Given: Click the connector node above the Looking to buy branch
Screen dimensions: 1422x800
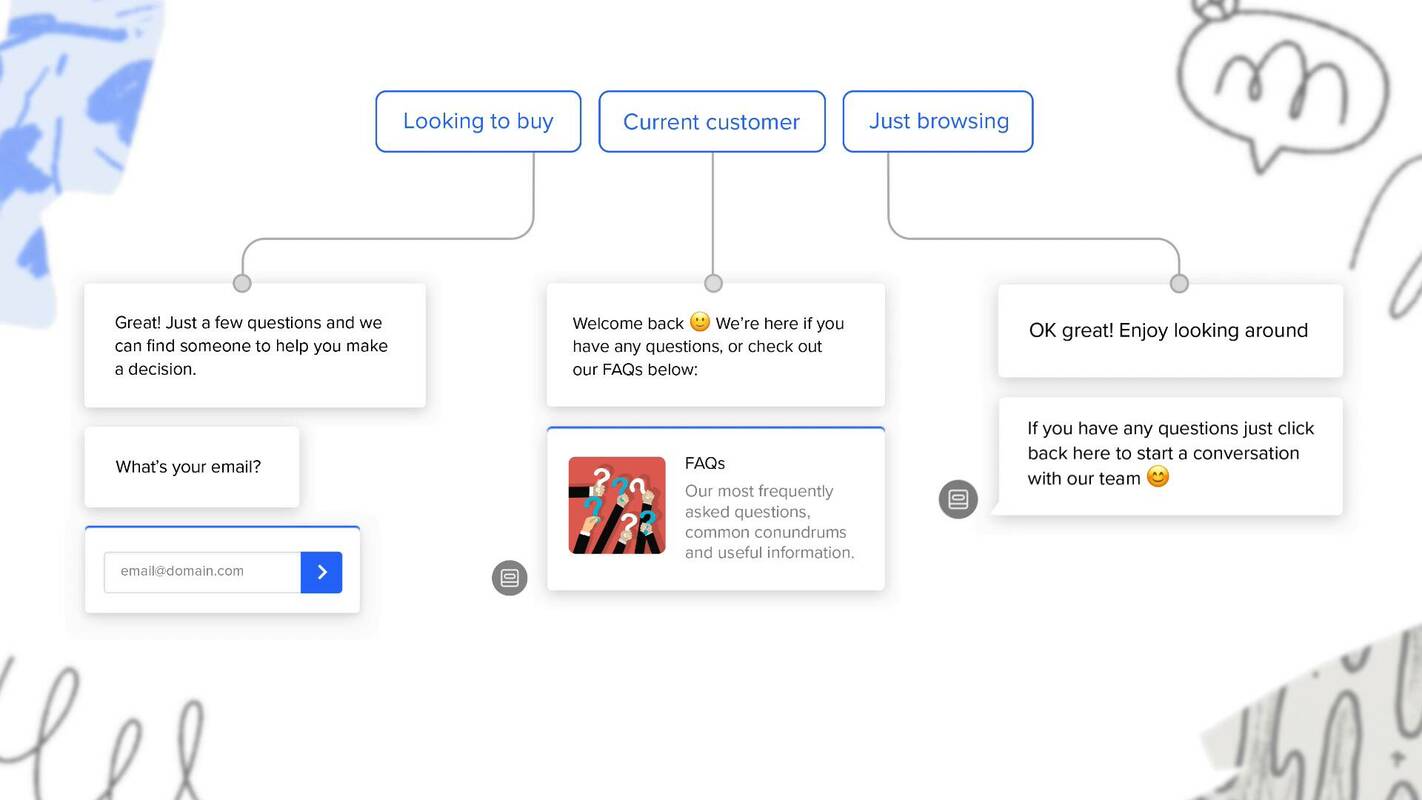Looking at the screenshot, I should click(242, 283).
